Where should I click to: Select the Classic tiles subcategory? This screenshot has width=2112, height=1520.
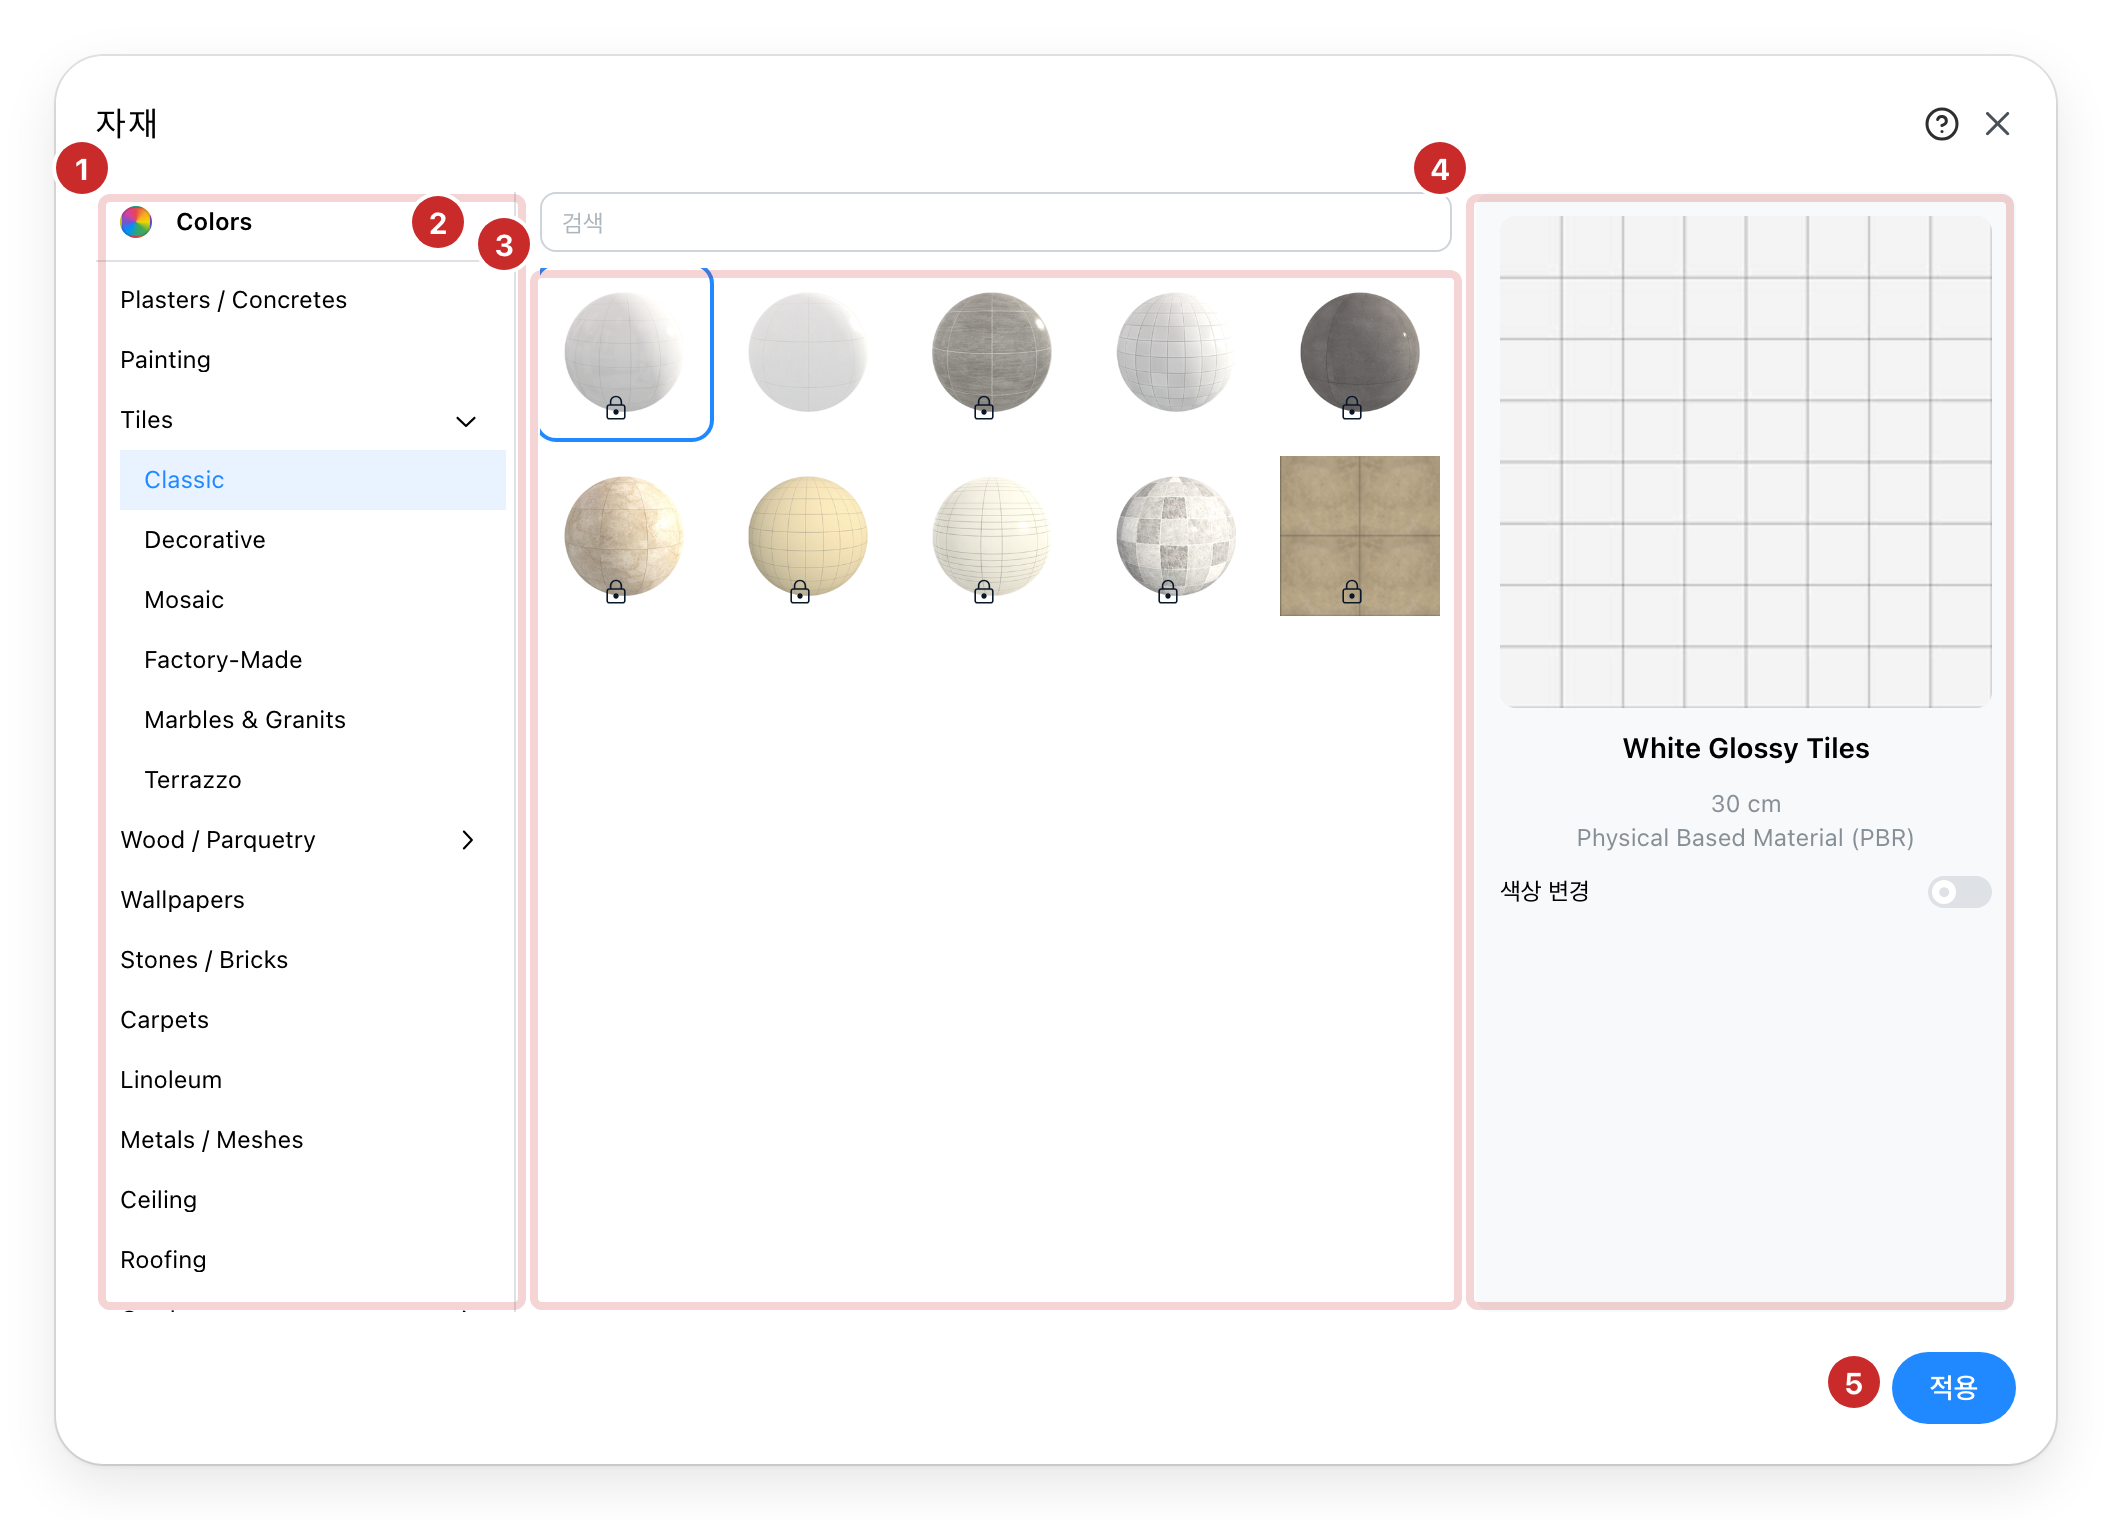pyautogui.click(x=312, y=480)
